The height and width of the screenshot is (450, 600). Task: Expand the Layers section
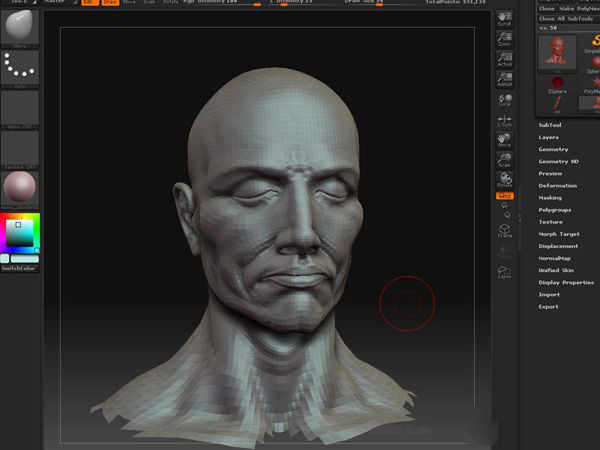[549, 137]
